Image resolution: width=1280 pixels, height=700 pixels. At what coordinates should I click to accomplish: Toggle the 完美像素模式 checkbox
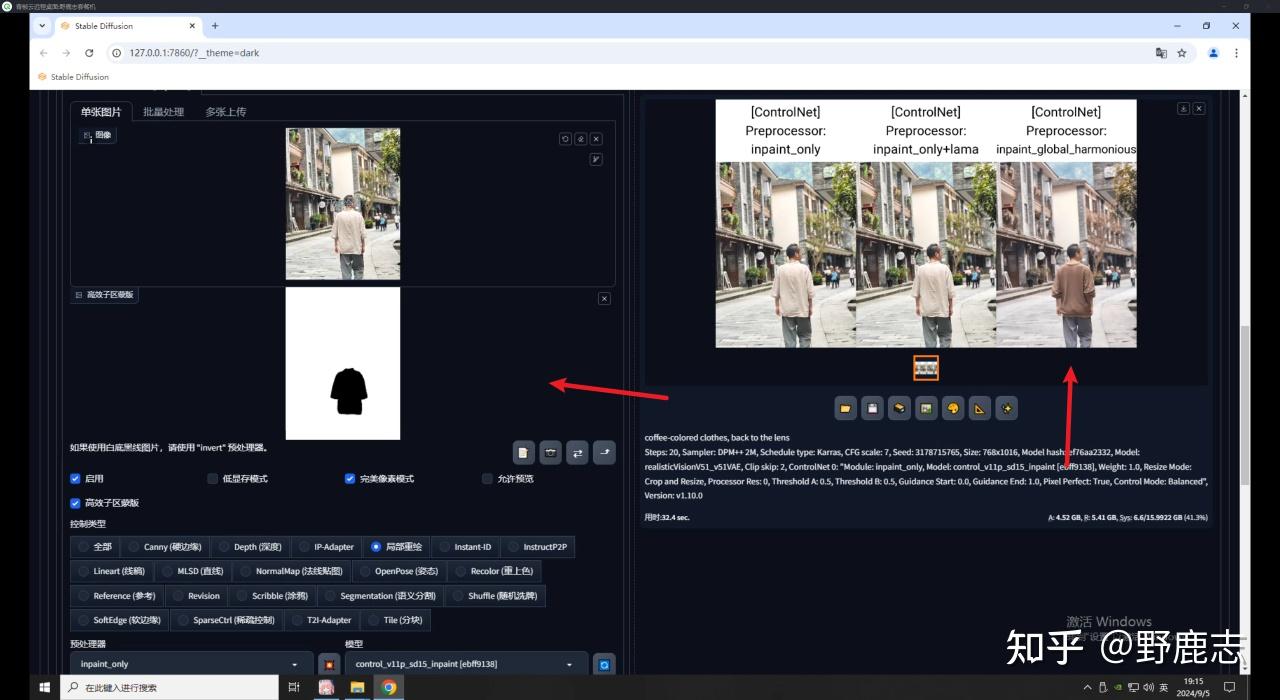(350, 479)
